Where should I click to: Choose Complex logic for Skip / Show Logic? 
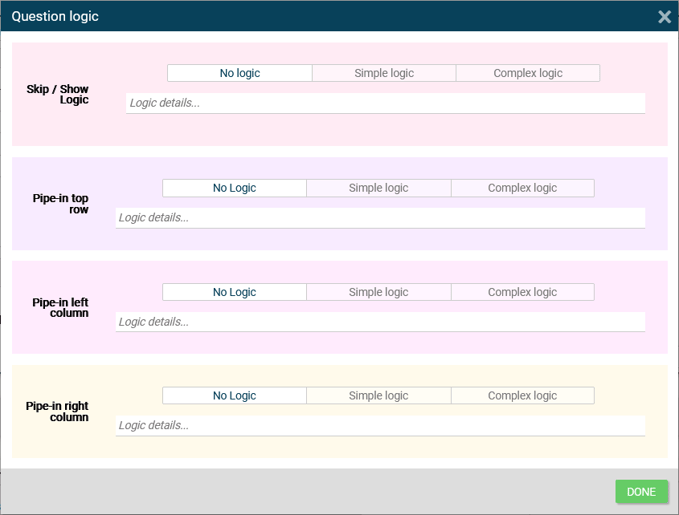[x=528, y=73]
